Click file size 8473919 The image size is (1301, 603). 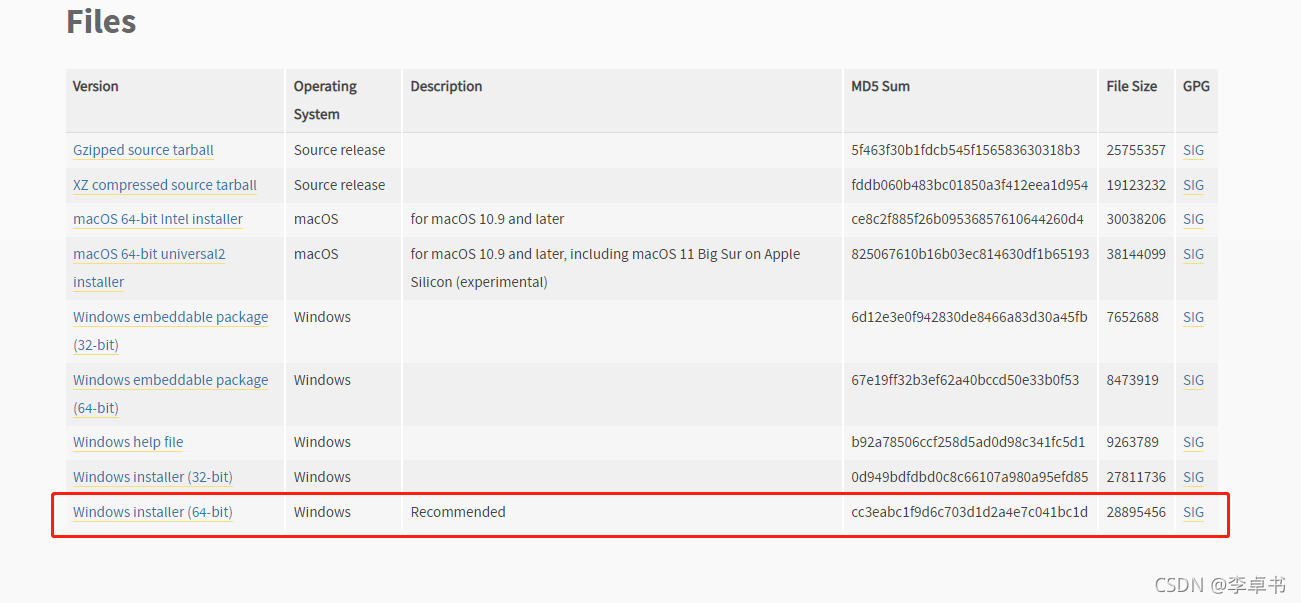(1133, 380)
